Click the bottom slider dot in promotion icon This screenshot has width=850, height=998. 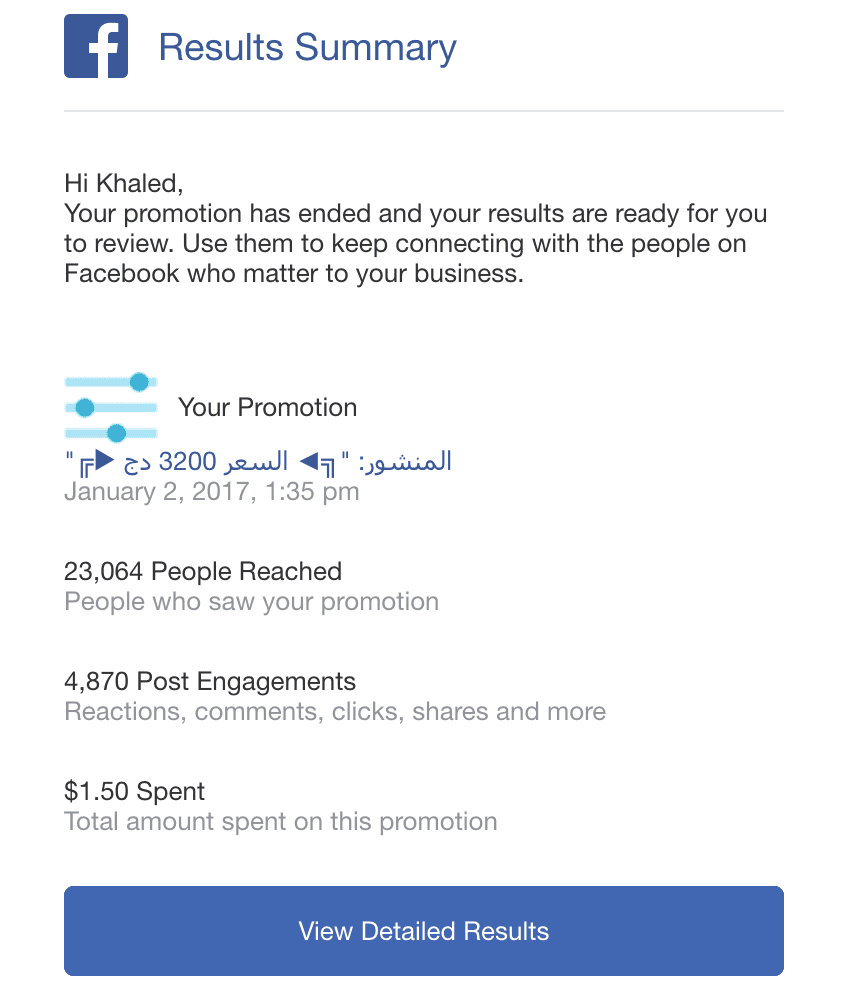point(116,433)
